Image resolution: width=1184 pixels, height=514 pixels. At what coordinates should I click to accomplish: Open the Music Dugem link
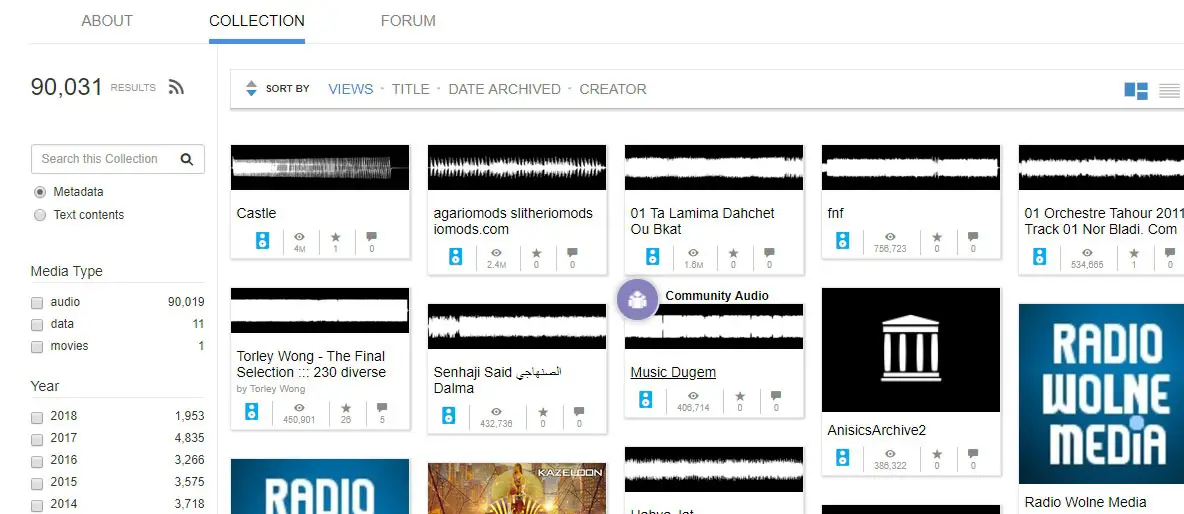click(x=674, y=372)
